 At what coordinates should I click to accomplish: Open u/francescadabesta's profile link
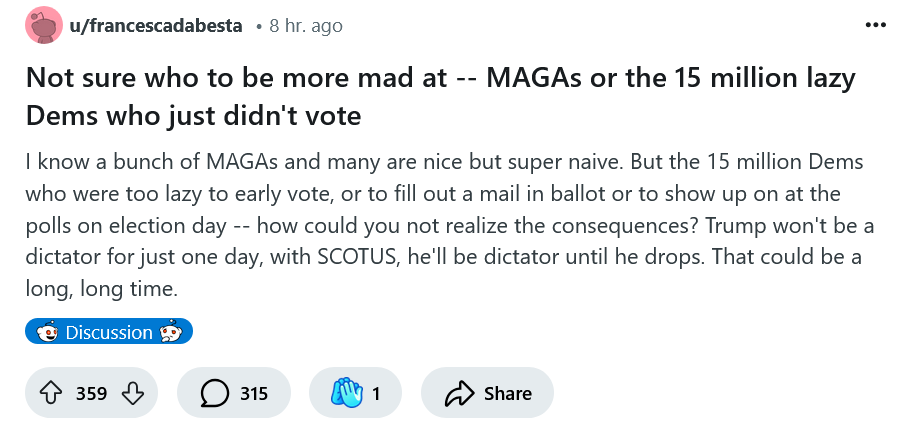coord(155,26)
